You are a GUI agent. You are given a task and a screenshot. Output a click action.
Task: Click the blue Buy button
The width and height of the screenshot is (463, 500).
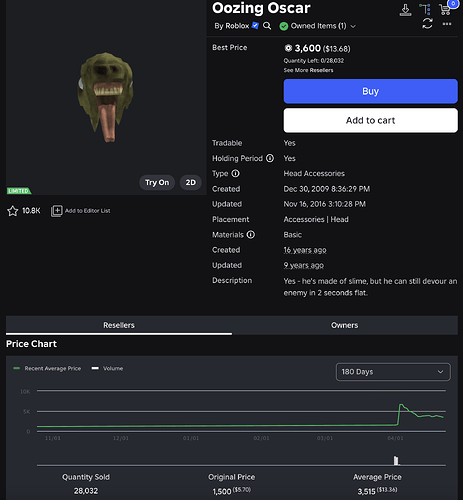click(x=371, y=91)
